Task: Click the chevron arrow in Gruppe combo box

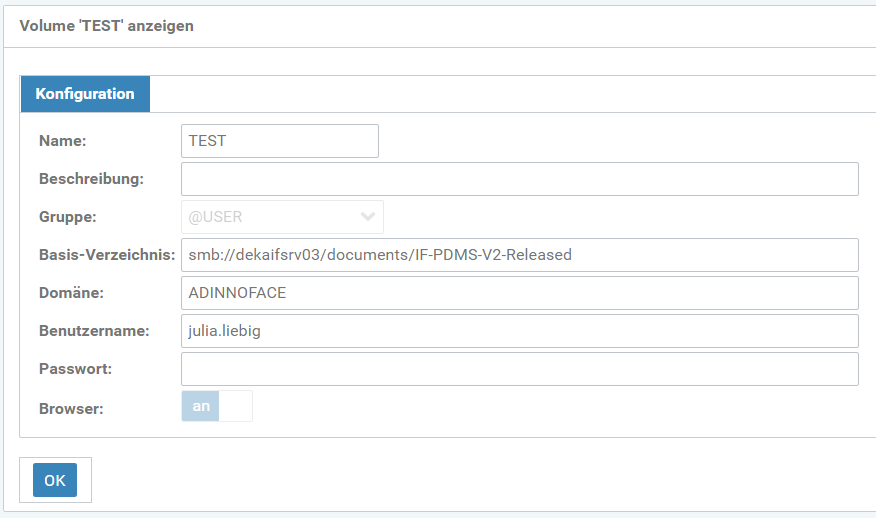Action: pyautogui.click(x=368, y=217)
